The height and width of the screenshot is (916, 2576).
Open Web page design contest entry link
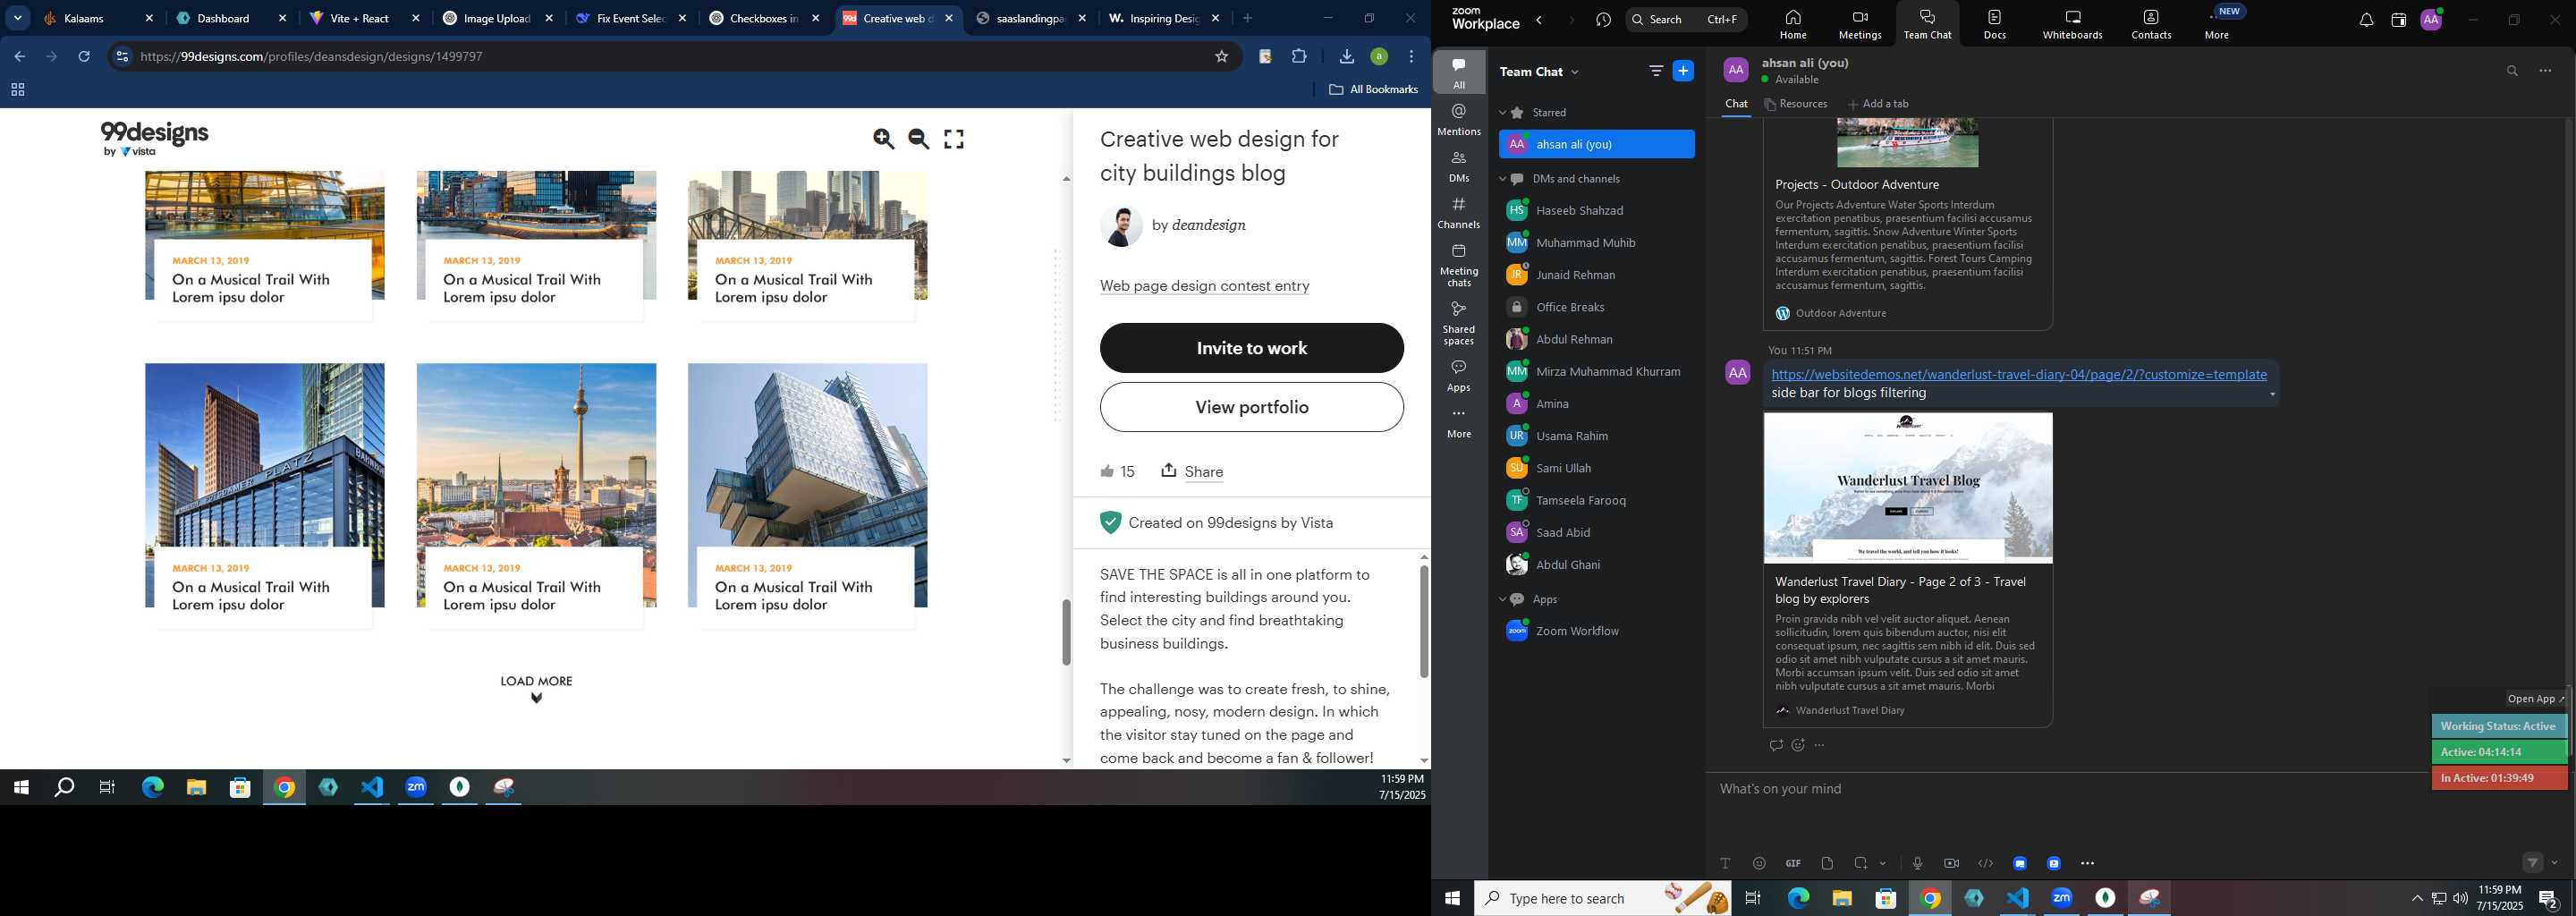point(1204,286)
